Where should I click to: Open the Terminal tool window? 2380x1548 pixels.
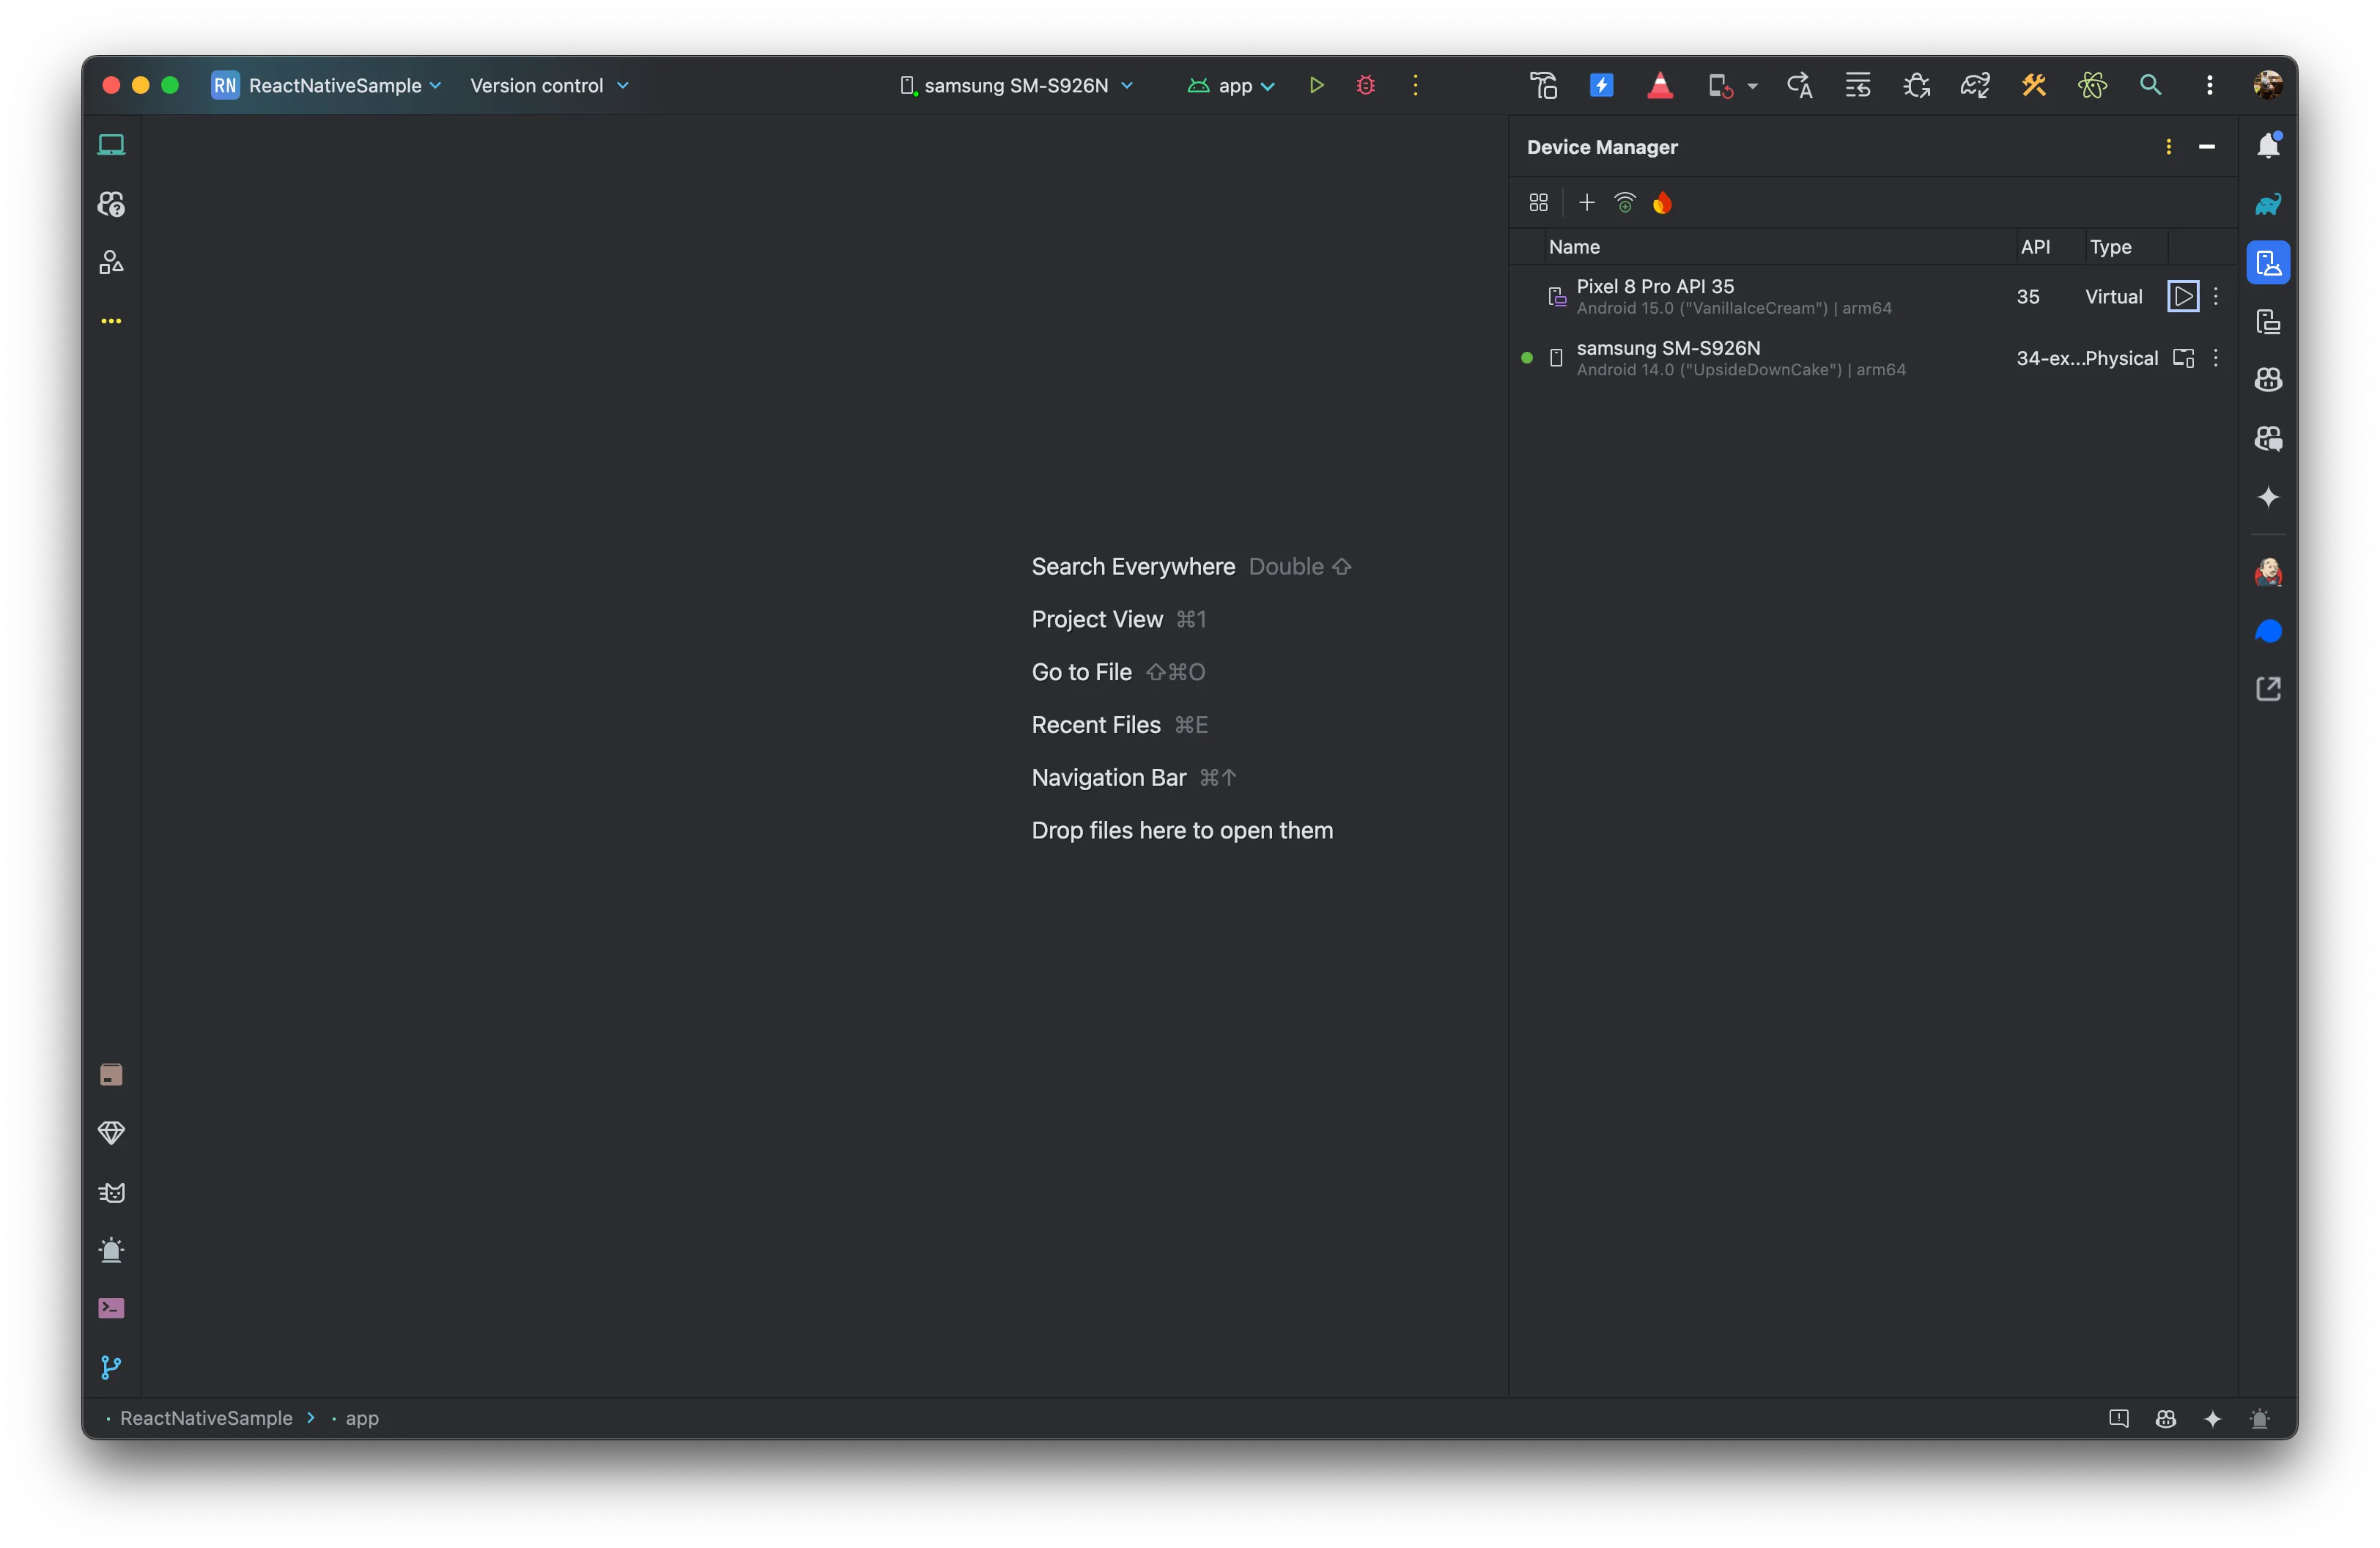pos(111,1308)
